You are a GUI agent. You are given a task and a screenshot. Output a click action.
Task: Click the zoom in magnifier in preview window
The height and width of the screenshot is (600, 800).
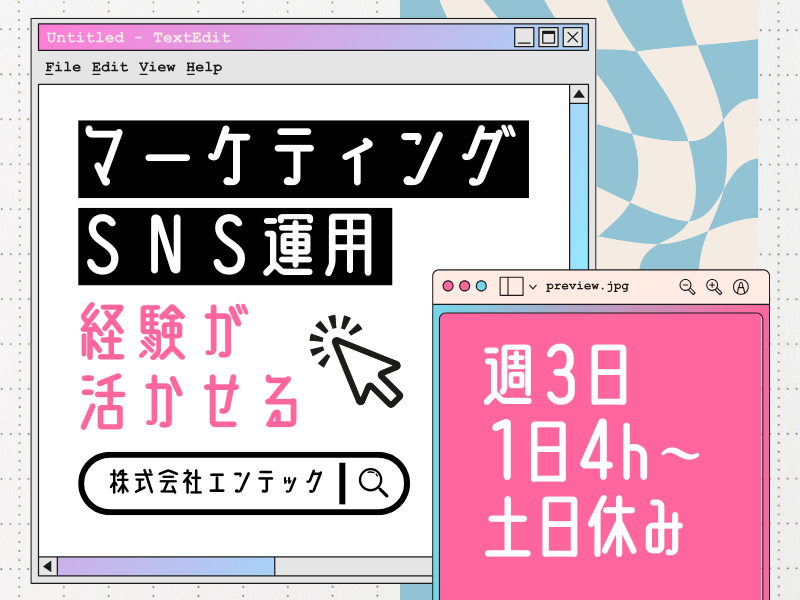point(714,286)
